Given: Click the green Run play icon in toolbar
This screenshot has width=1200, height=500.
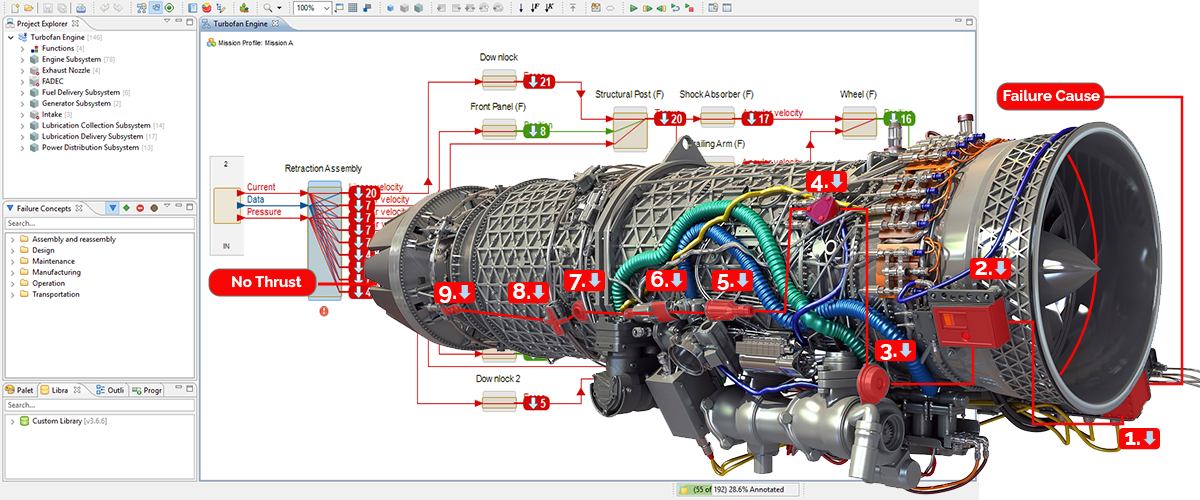Looking at the screenshot, I should tap(633, 8).
